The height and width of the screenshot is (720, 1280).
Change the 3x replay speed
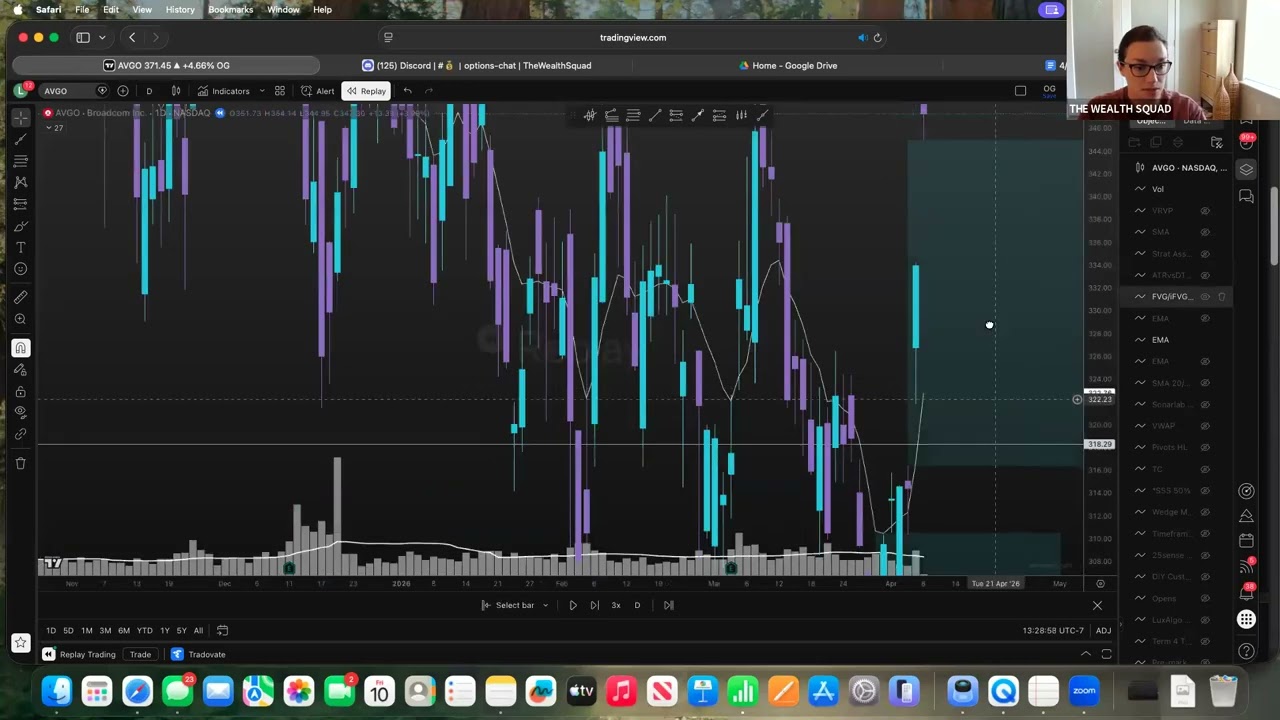click(616, 605)
